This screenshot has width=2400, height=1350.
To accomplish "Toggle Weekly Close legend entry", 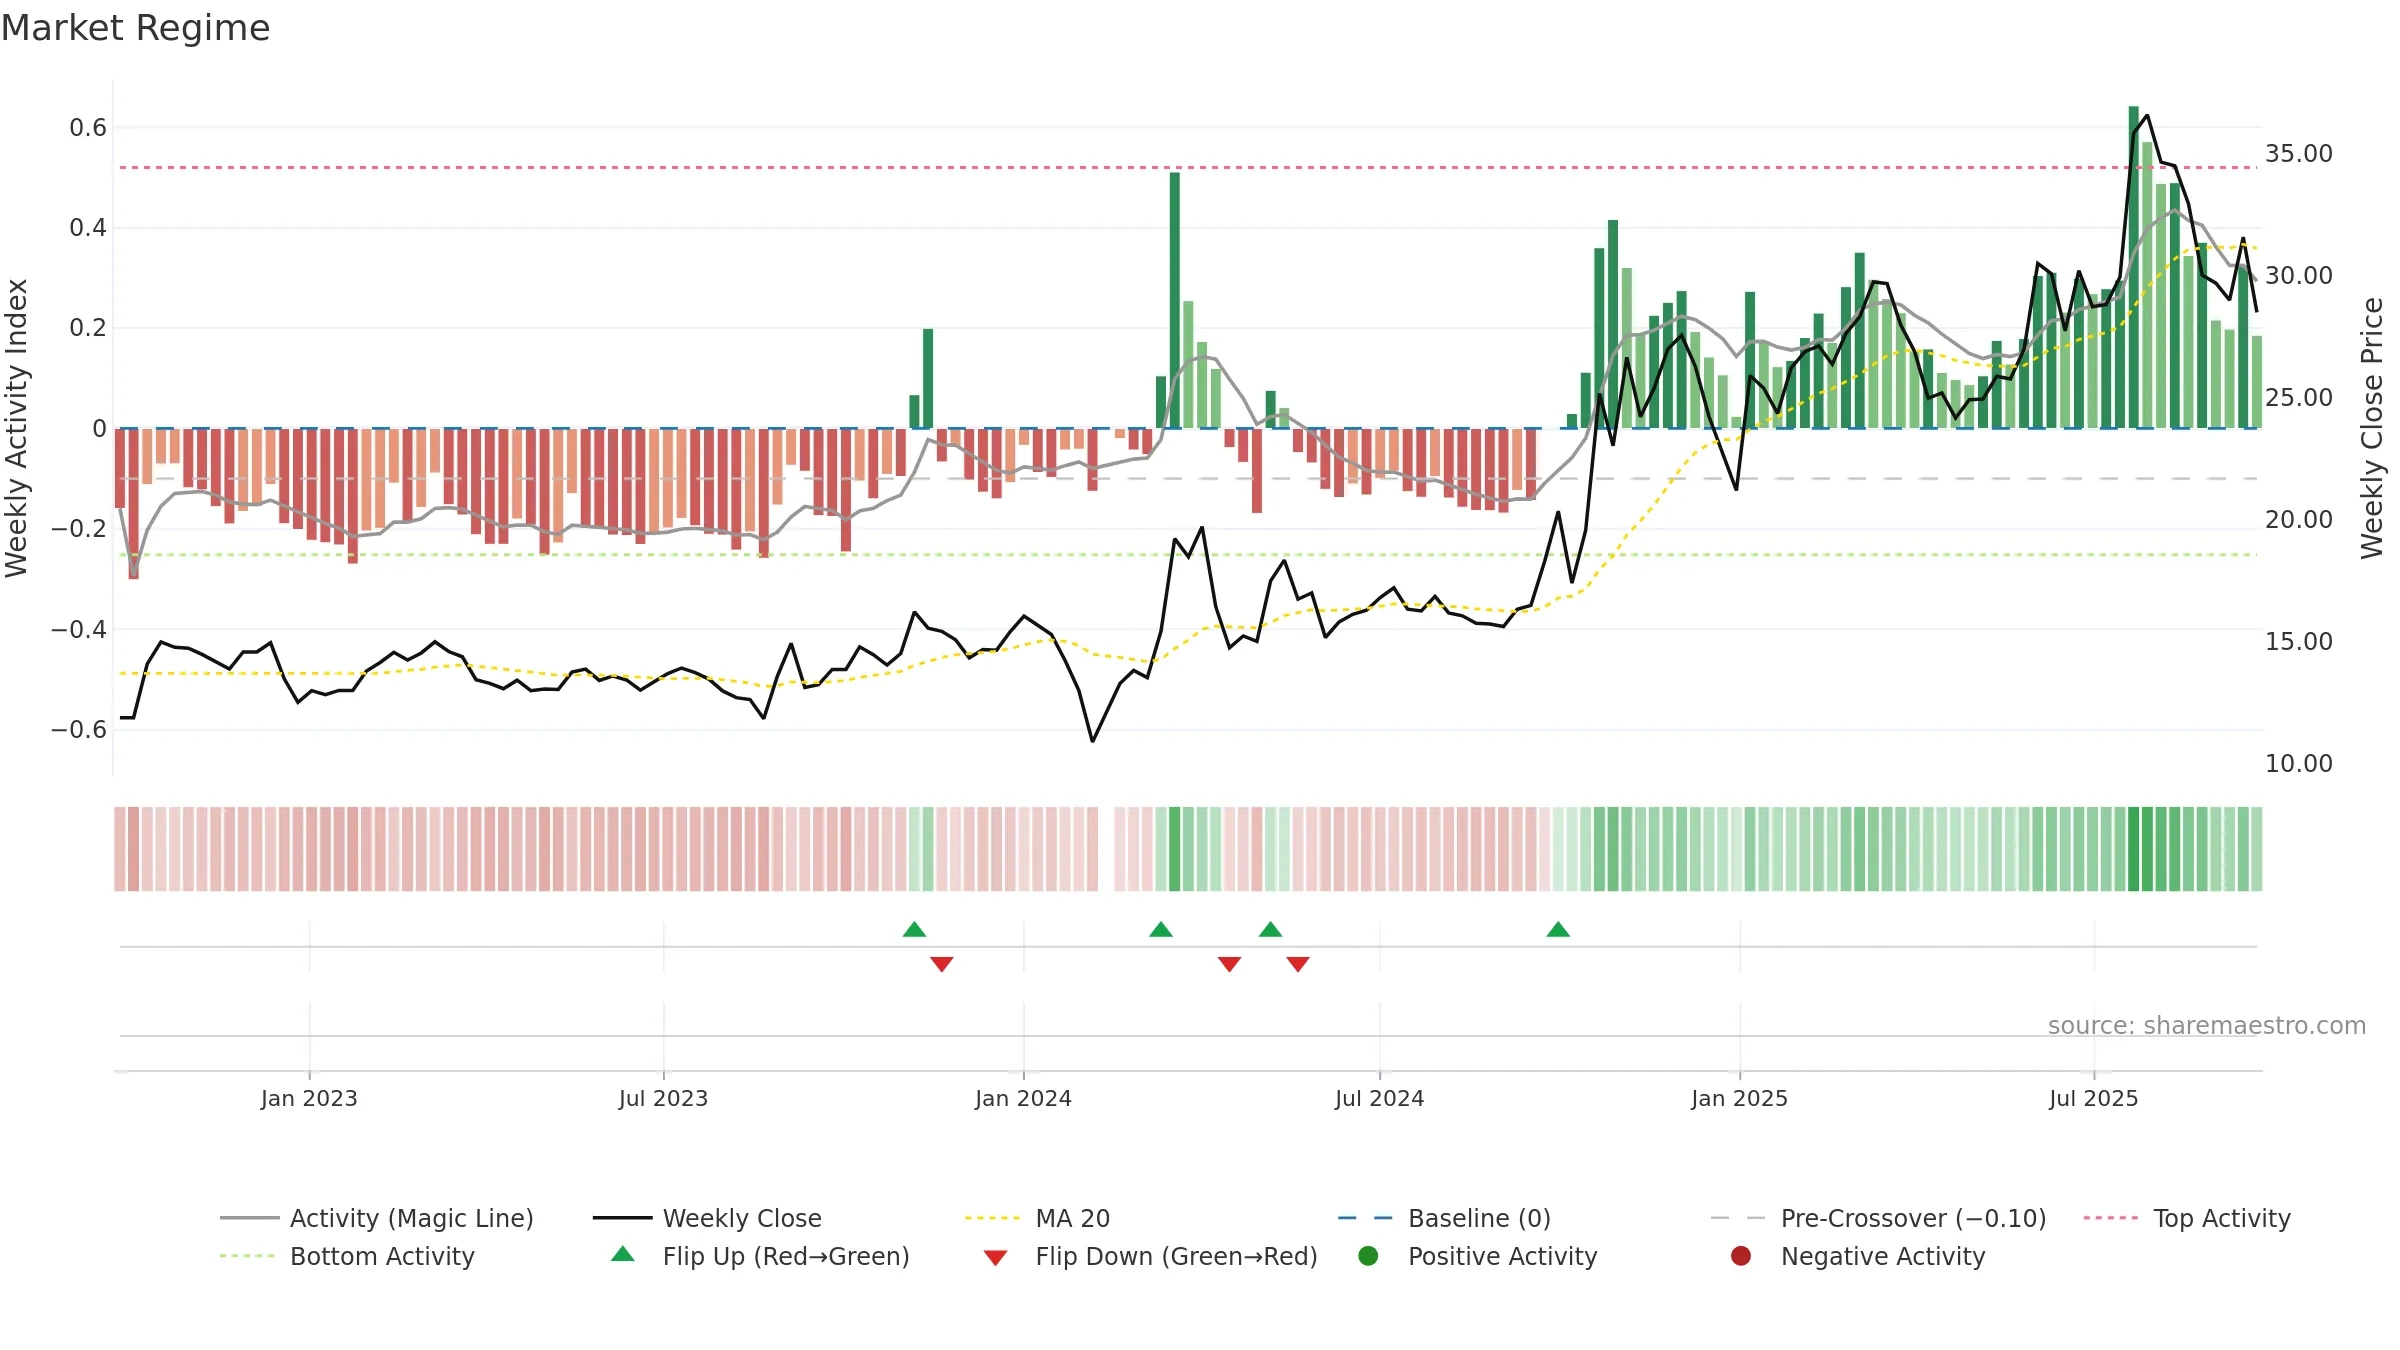I will pyautogui.click(x=707, y=1218).
